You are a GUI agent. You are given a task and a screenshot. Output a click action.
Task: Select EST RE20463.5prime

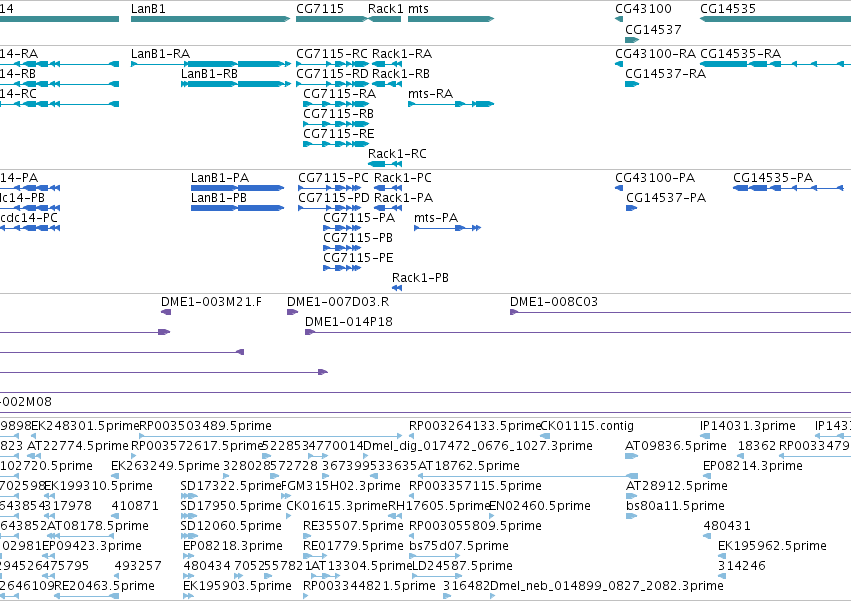pyautogui.click(x=86, y=596)
